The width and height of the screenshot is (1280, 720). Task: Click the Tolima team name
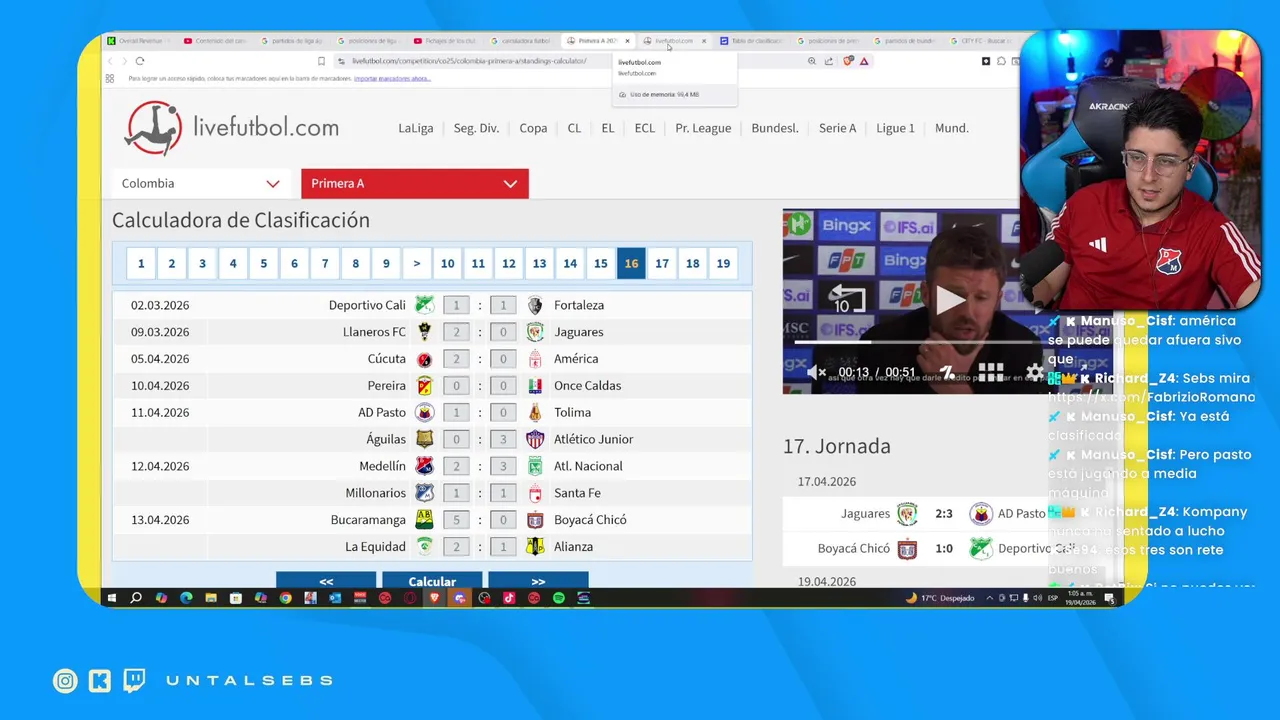click(x=572, y=412)
